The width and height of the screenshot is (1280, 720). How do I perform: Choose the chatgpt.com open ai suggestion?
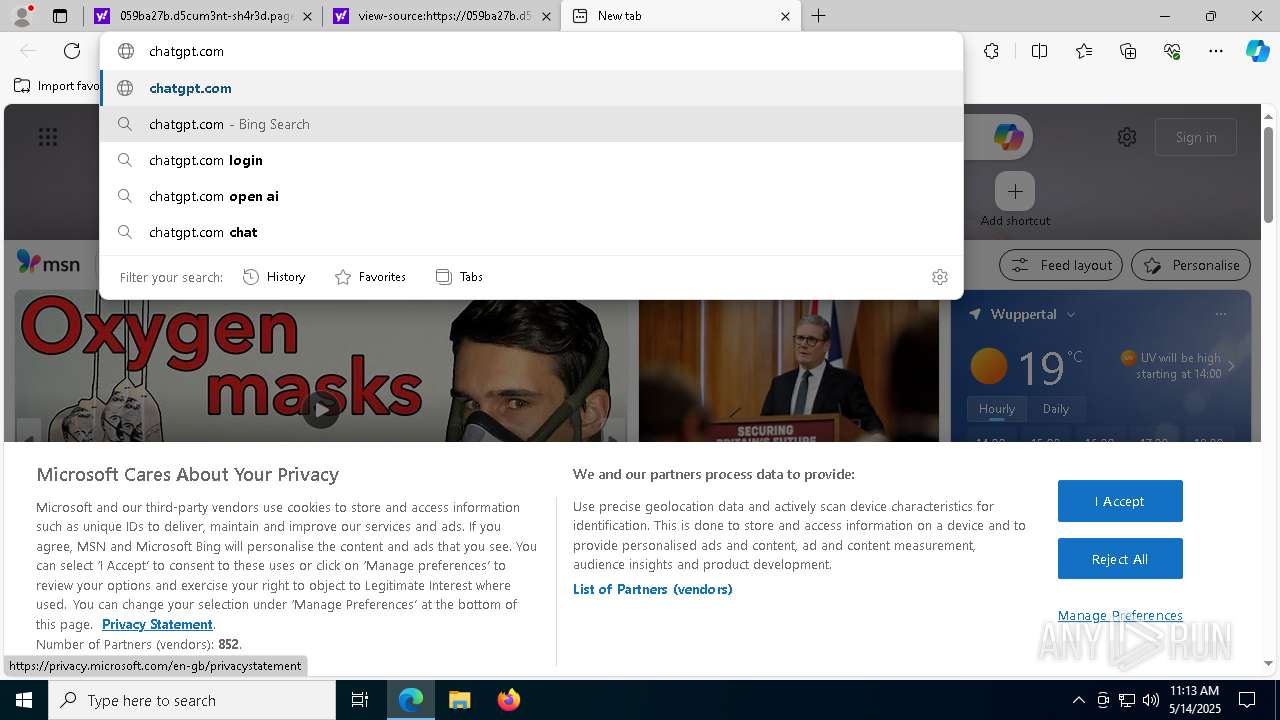pyautogui.click(x=531, y=196)
